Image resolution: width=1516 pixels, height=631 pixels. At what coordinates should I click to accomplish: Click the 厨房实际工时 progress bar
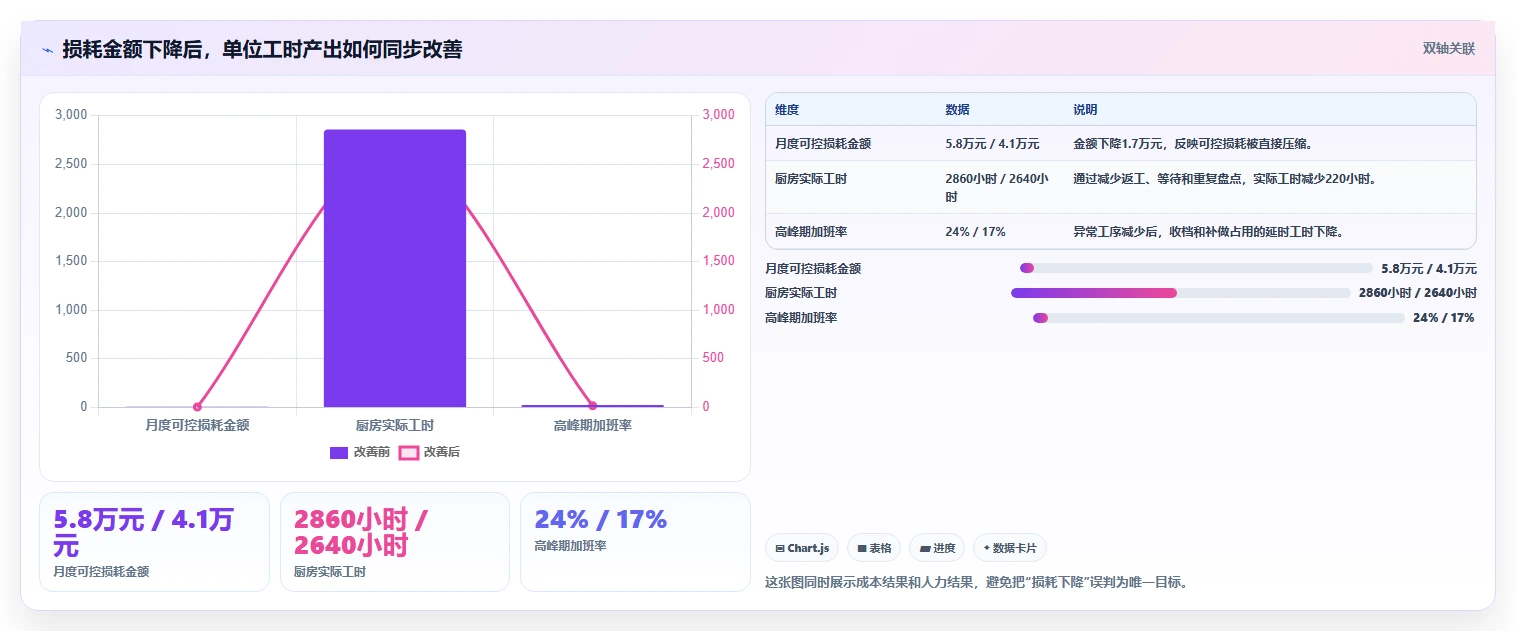[1181, 293]
